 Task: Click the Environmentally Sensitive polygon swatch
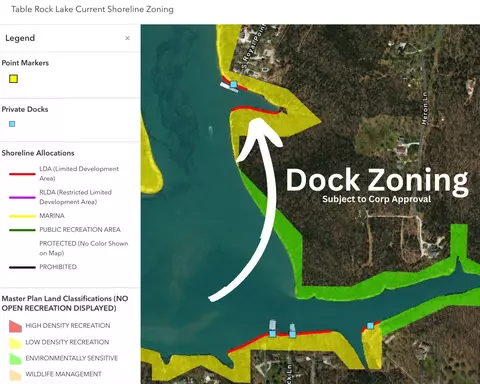click(x=15, y=359)
